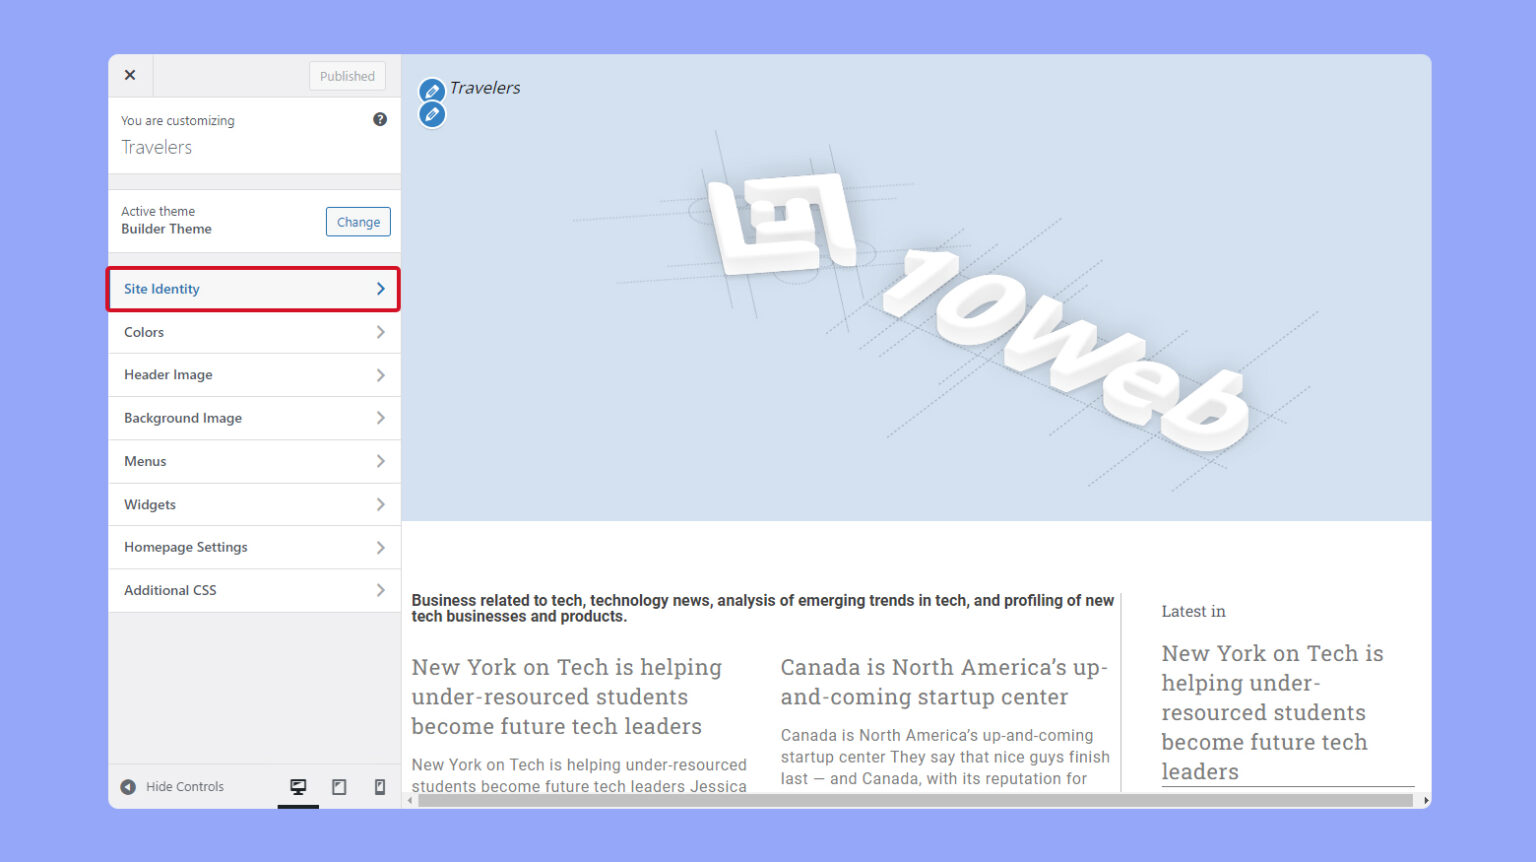Click the second pencil icon to edit tagline

pos(432,114)
